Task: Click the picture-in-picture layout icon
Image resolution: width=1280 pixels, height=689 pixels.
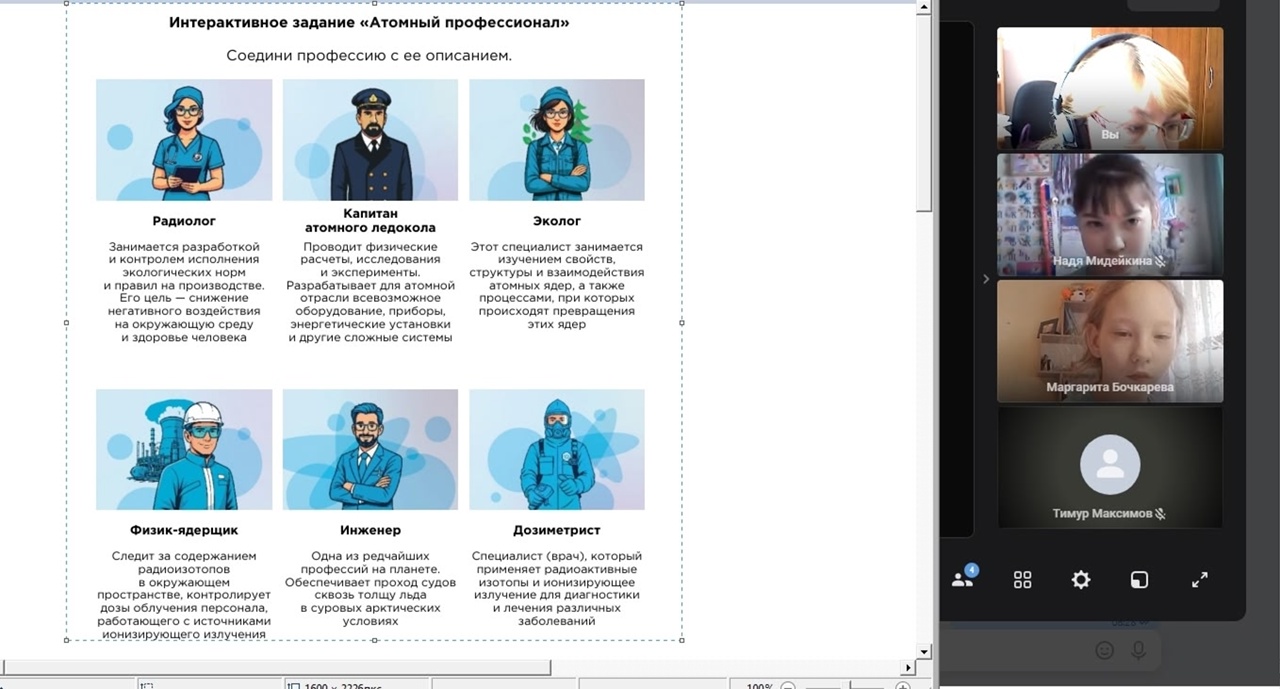Action: 1140,579
